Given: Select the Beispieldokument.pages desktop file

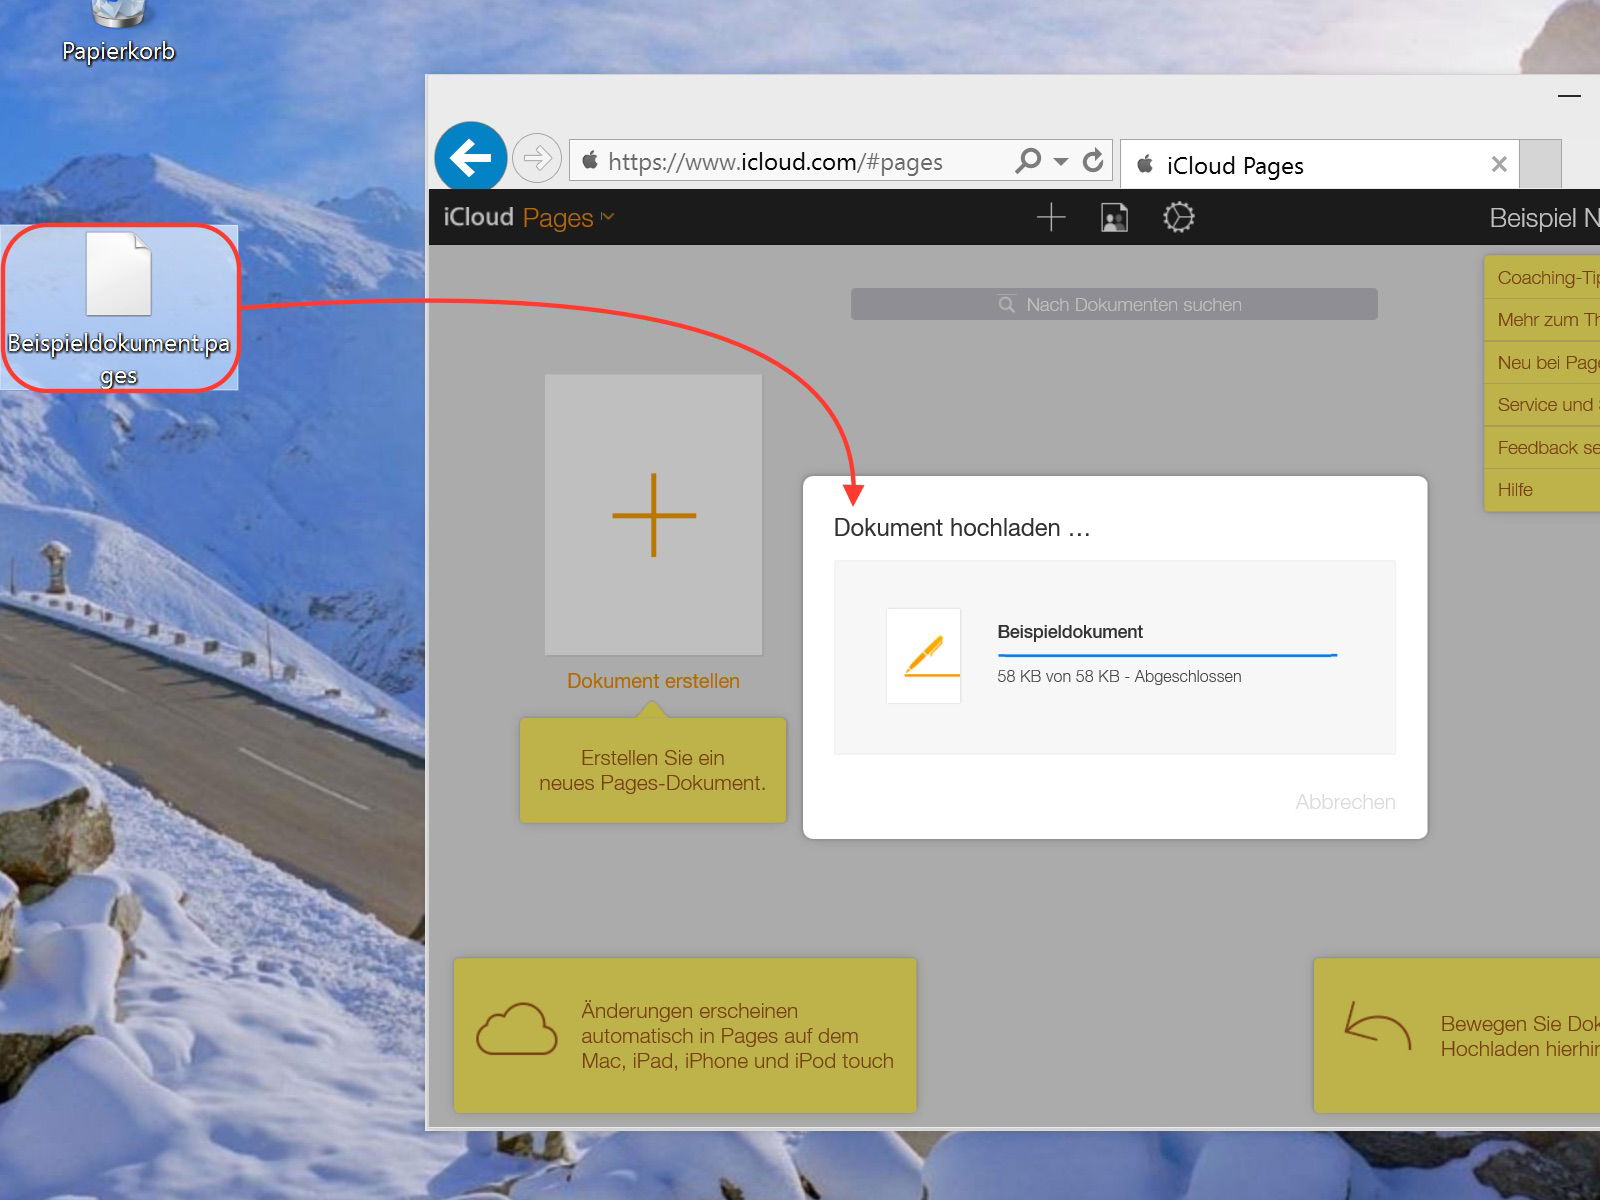Looking at the screenshot, I should pyautogui.click(x=119, y=308).
